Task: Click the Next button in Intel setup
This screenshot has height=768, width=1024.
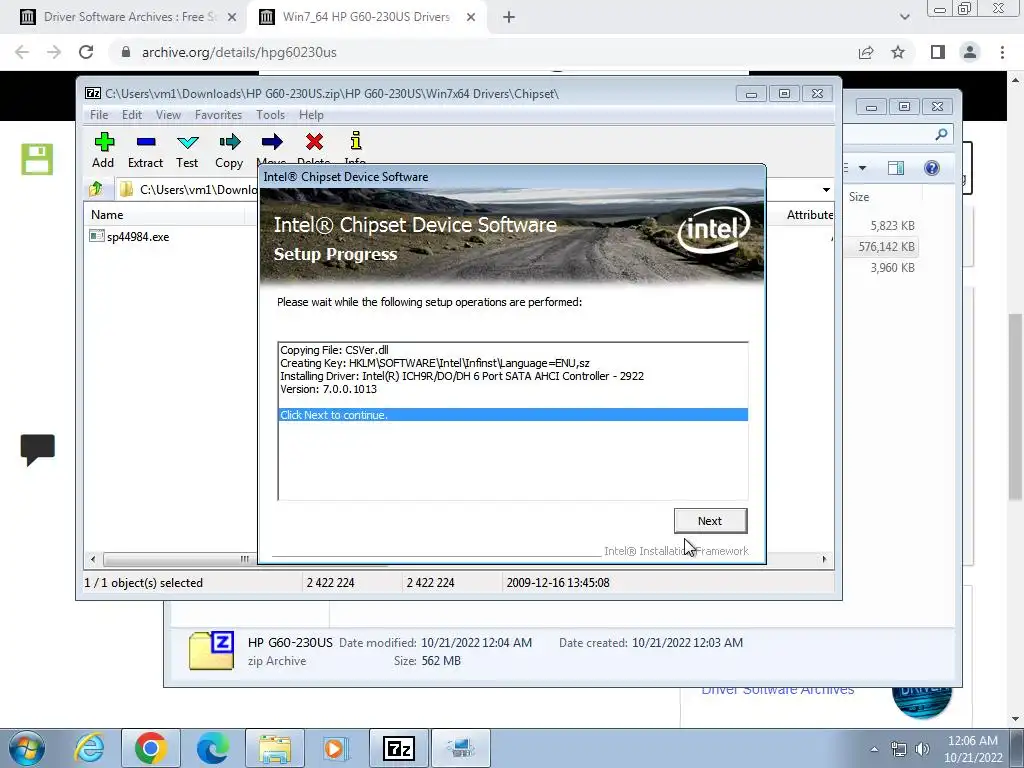Action: [x=710, y=520]
